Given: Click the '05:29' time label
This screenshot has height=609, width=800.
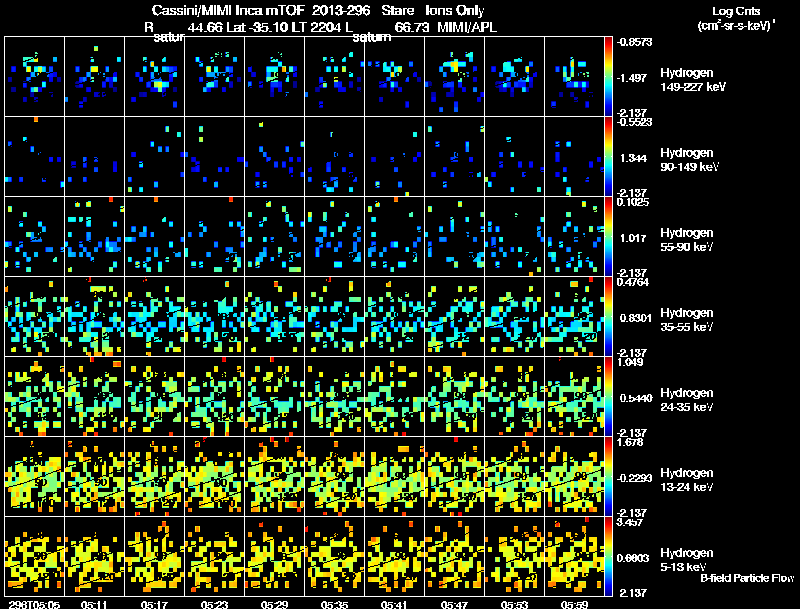Looking at the screenshot, I should [x=274, y=604].
